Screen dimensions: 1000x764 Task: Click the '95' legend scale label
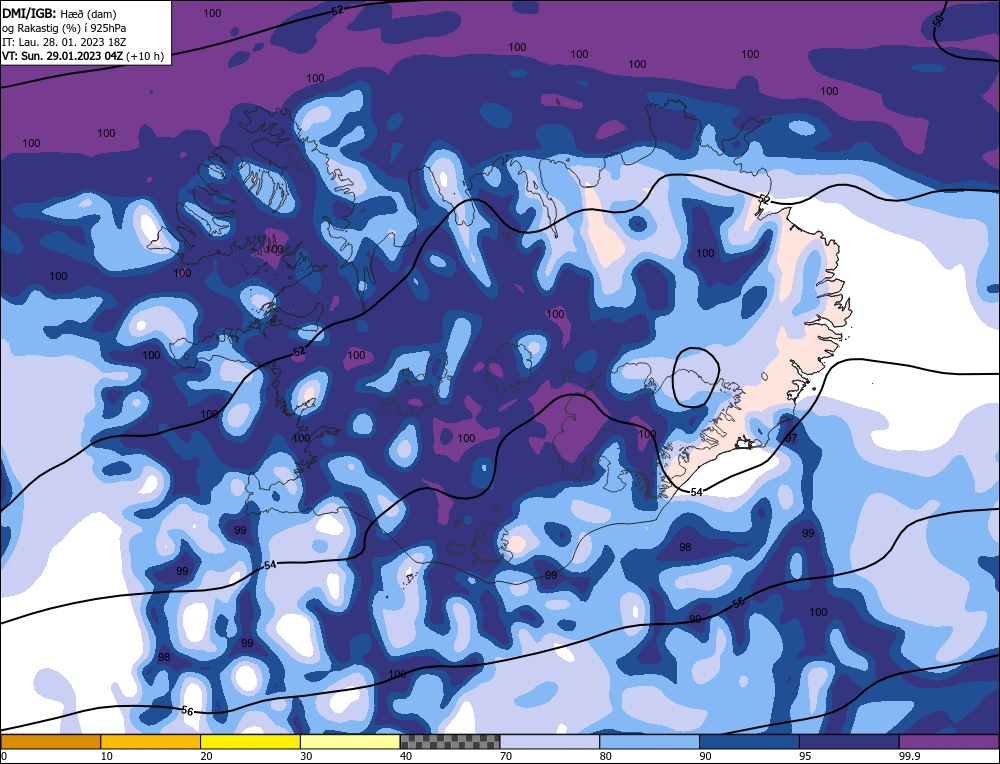[x=805, y=756]
